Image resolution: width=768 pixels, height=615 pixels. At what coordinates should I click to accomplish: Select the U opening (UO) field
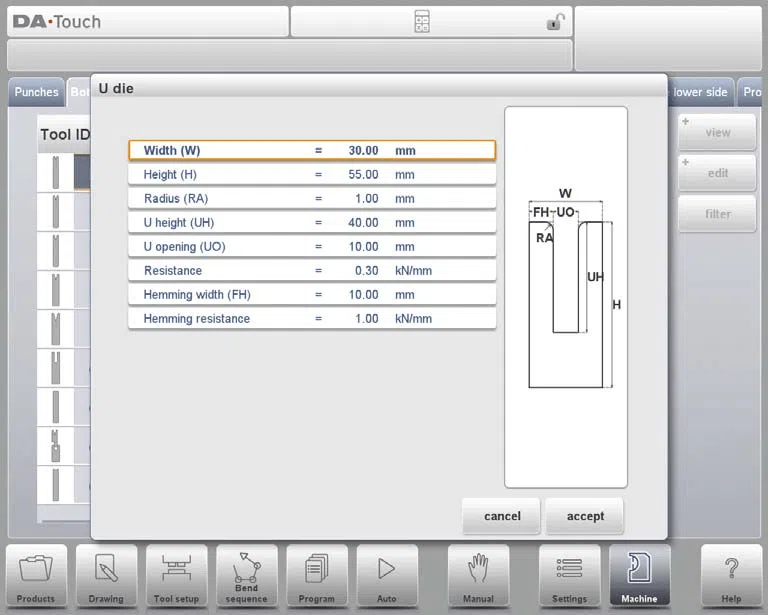tap(312, 246)
